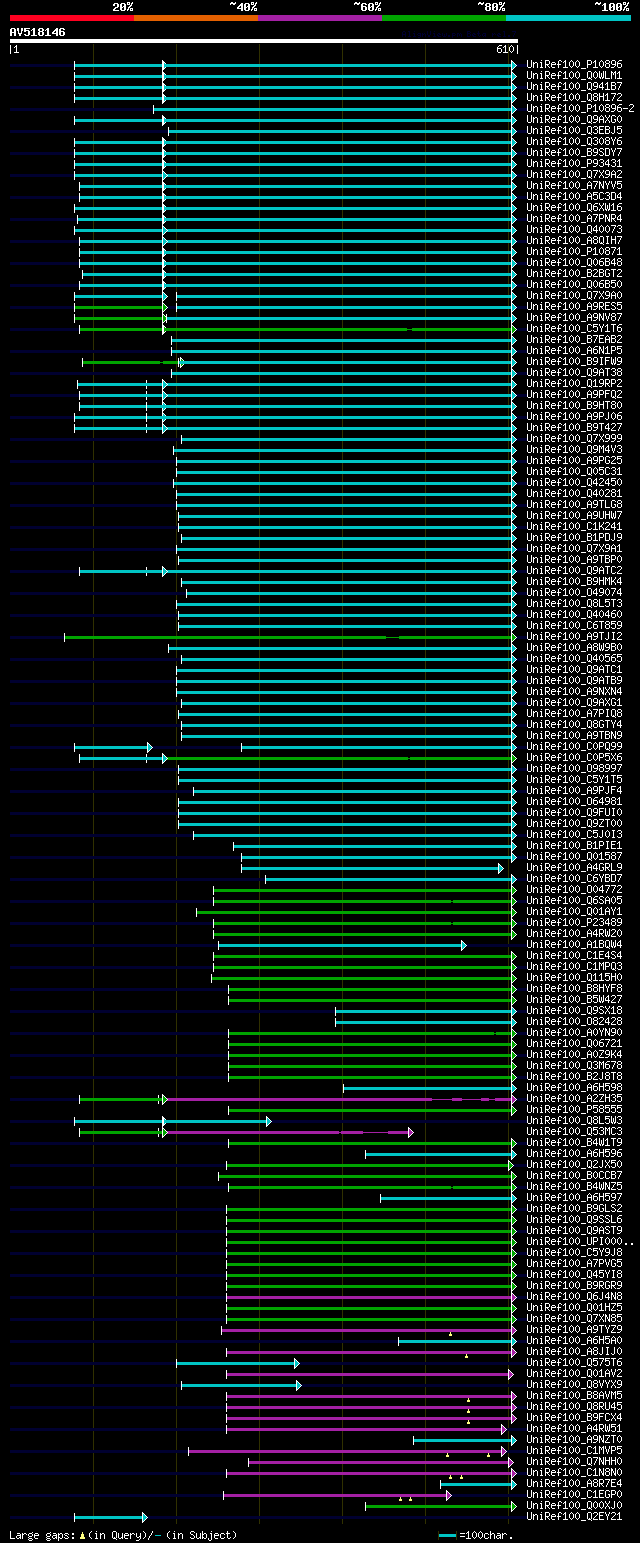The height and width of the screenshot is (1543, 640).
Task: Select label UniRef100_Q40073
Action: (x=574, y=230)
